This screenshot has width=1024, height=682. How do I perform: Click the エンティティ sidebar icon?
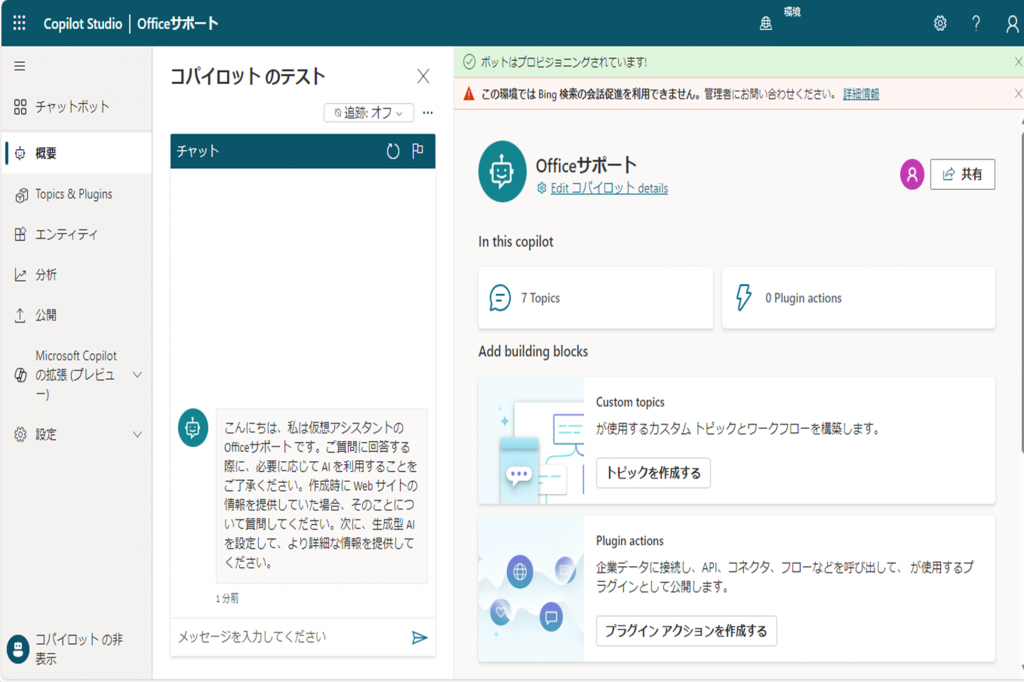[20, 235]
